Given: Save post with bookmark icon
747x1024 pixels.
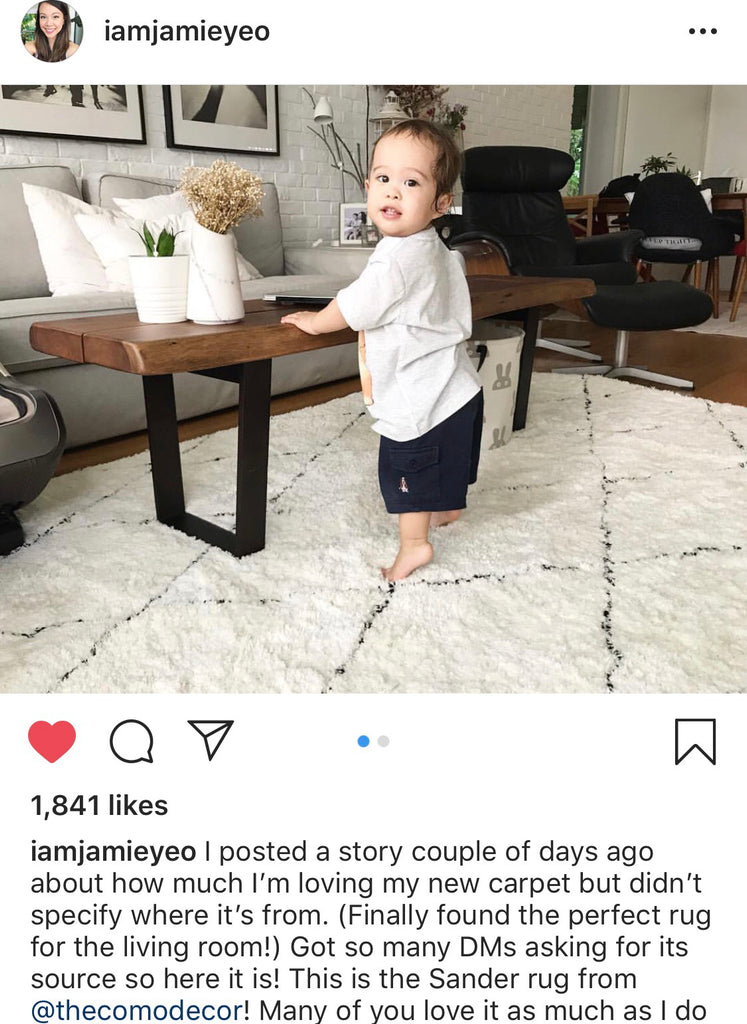Looking at the screenshot, I should pos(695,741).
